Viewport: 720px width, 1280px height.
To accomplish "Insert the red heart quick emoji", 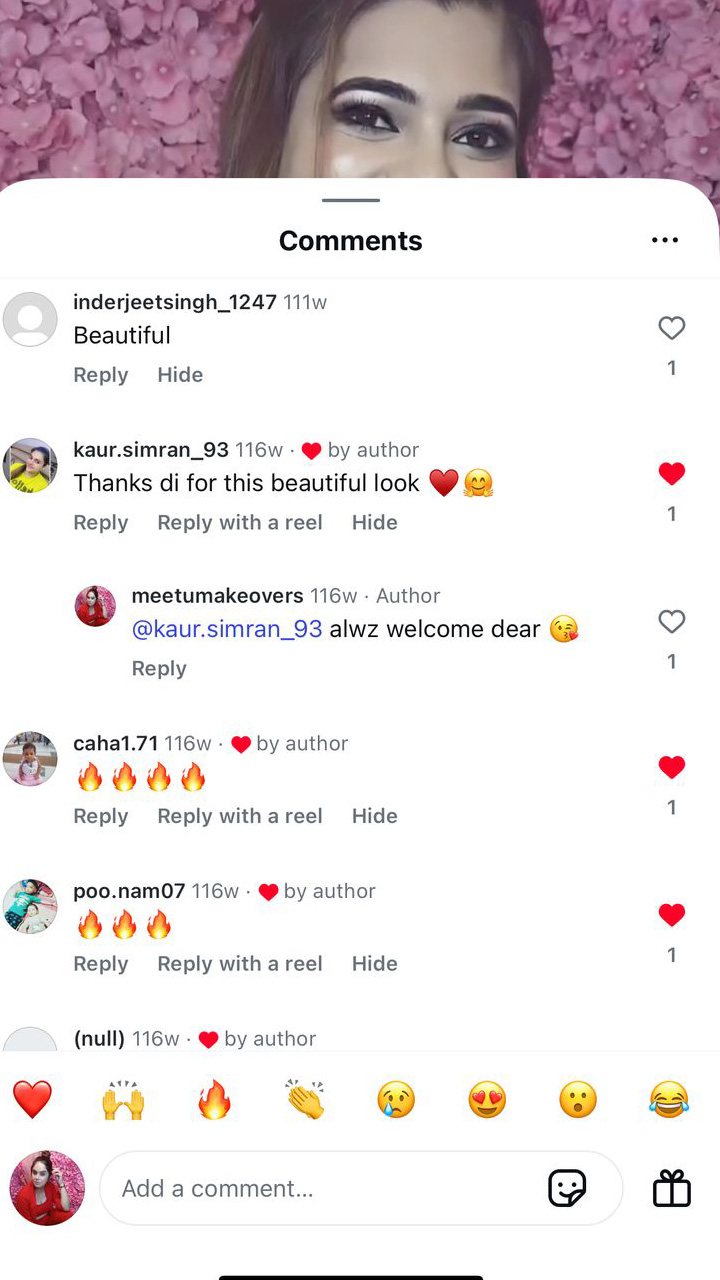I will coord(32,1100).
